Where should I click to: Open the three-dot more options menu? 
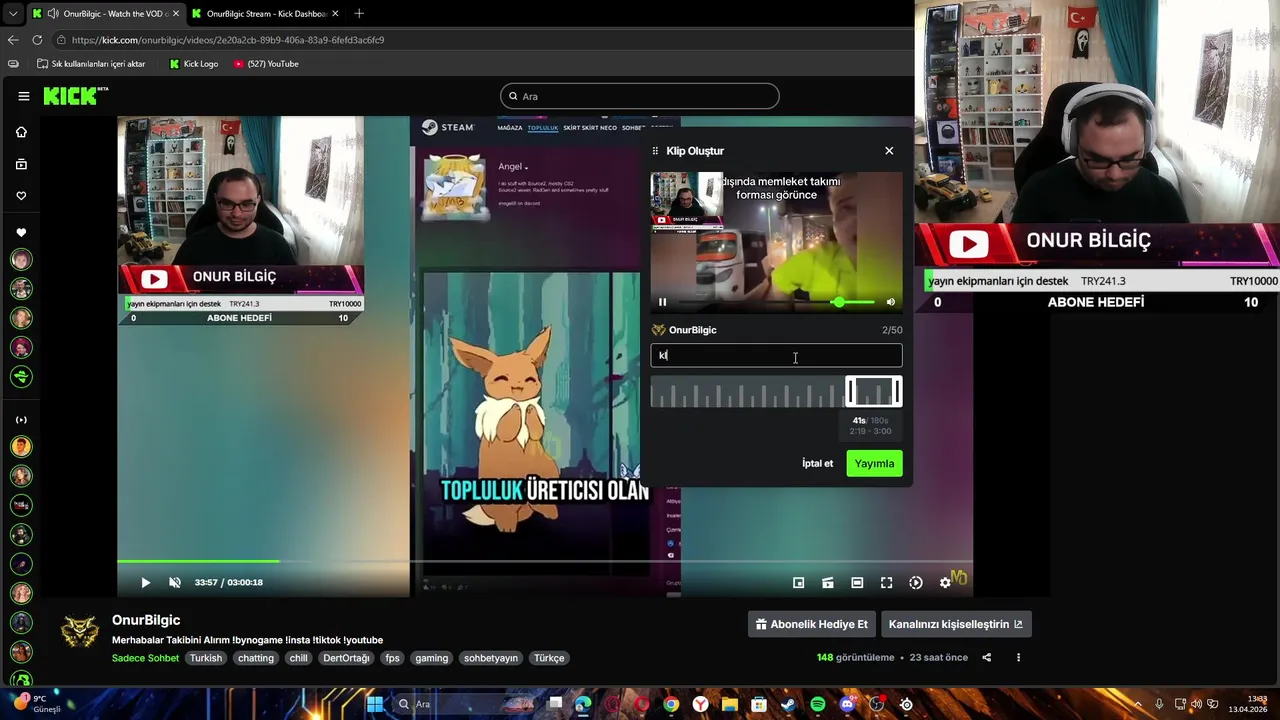pyautogui.click(x=1018, y=658)
